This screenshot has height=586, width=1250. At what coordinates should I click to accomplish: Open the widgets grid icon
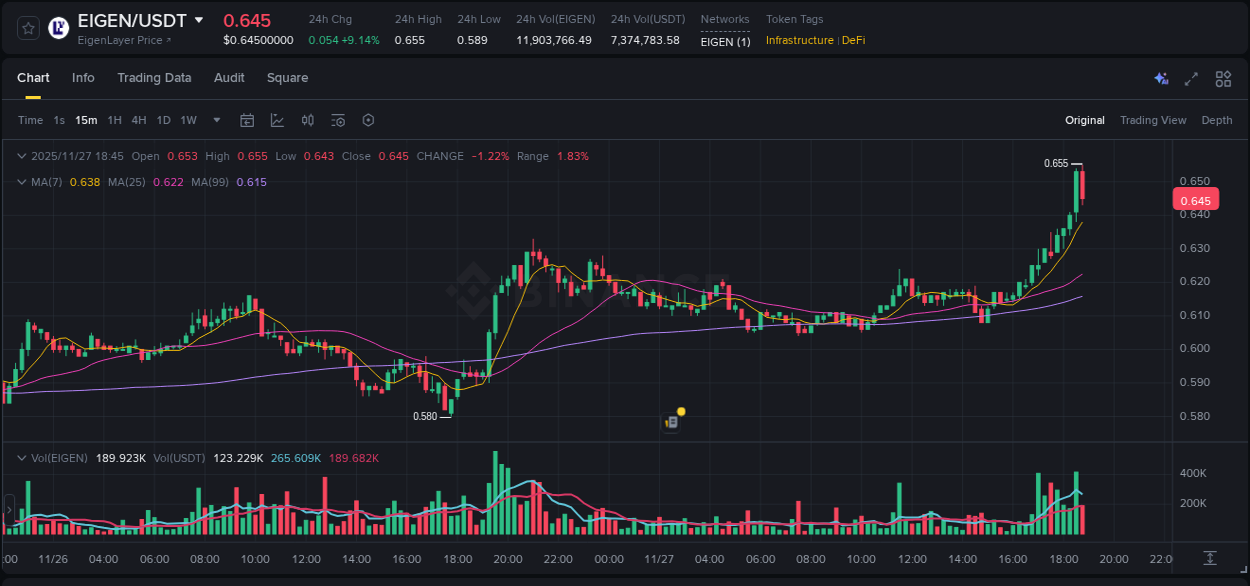click(x=1223, y=78)
